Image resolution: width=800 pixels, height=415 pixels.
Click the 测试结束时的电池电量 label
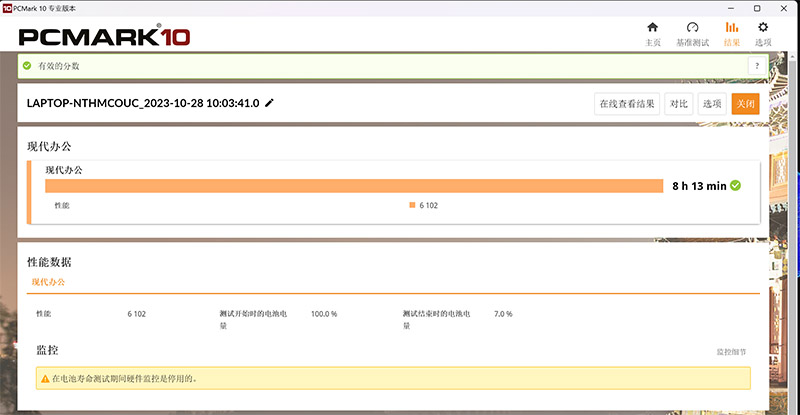click(x=436, y=320)
